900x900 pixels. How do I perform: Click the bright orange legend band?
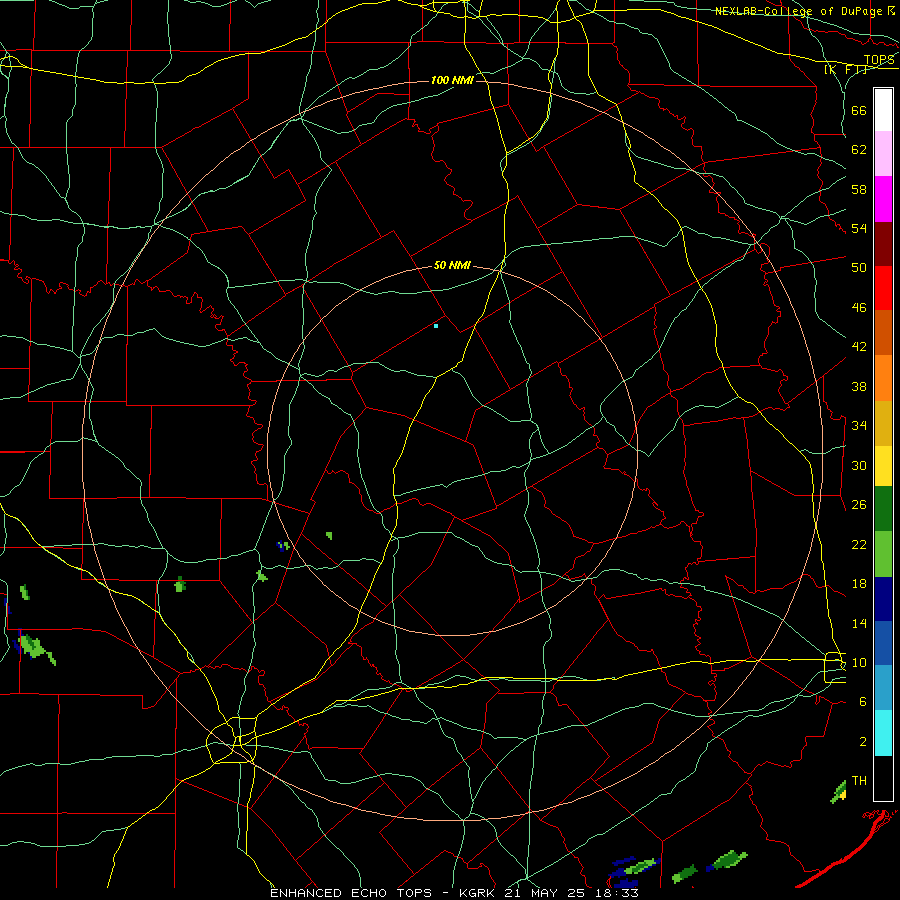click(883, 378)
